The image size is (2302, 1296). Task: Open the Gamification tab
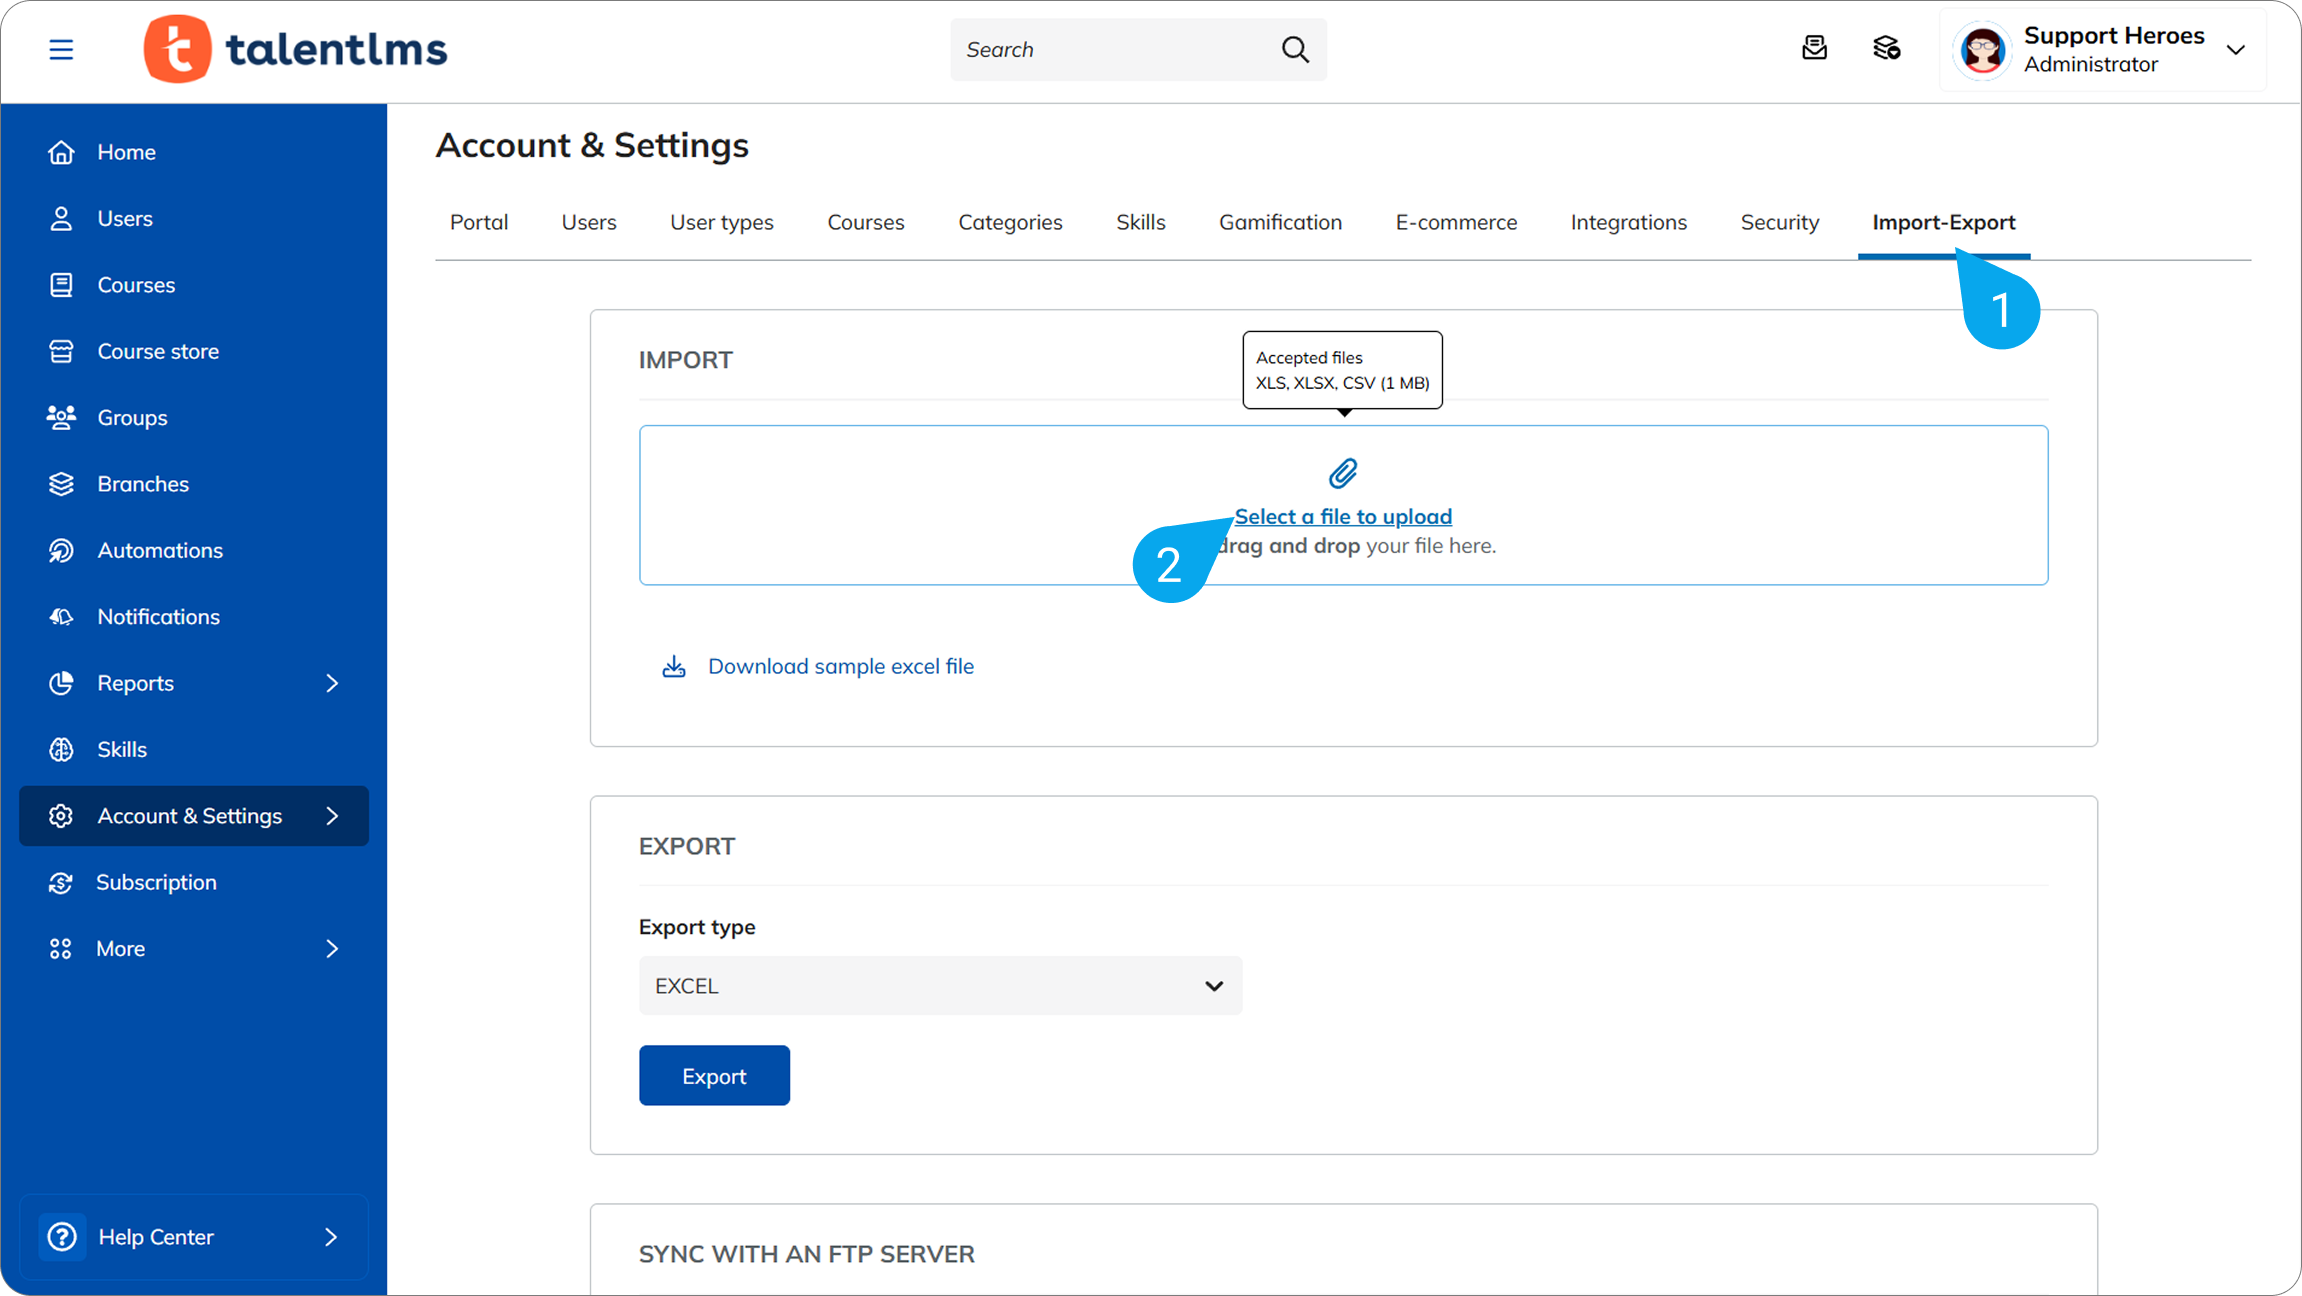click(x=1280, y=222)
